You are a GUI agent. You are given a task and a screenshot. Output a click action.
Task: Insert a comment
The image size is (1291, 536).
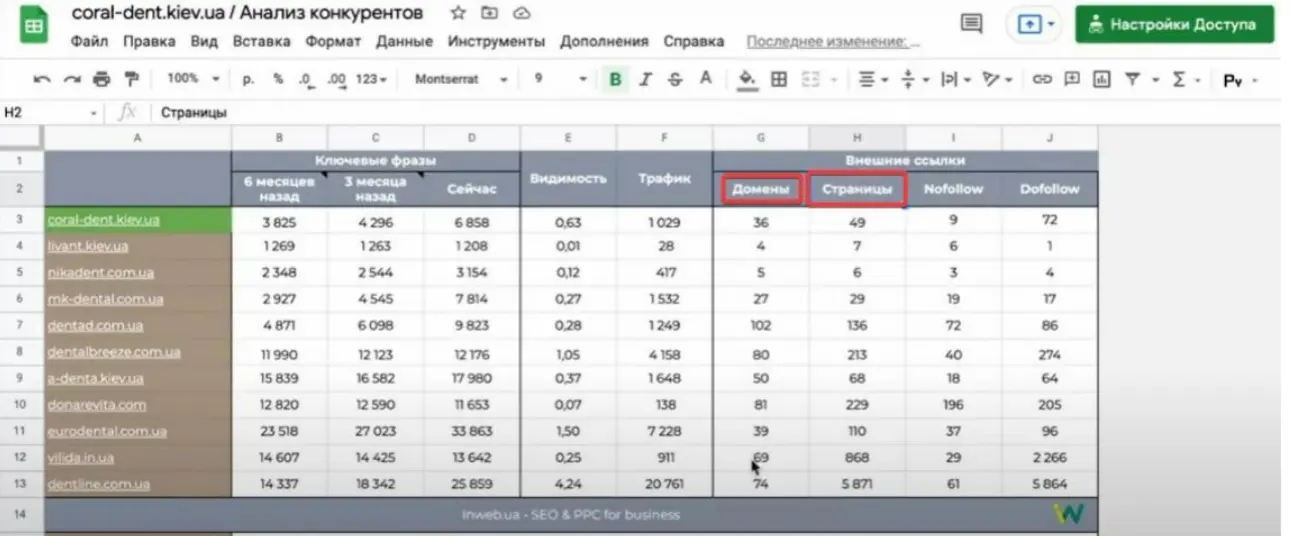click(x=1072, y=79)
